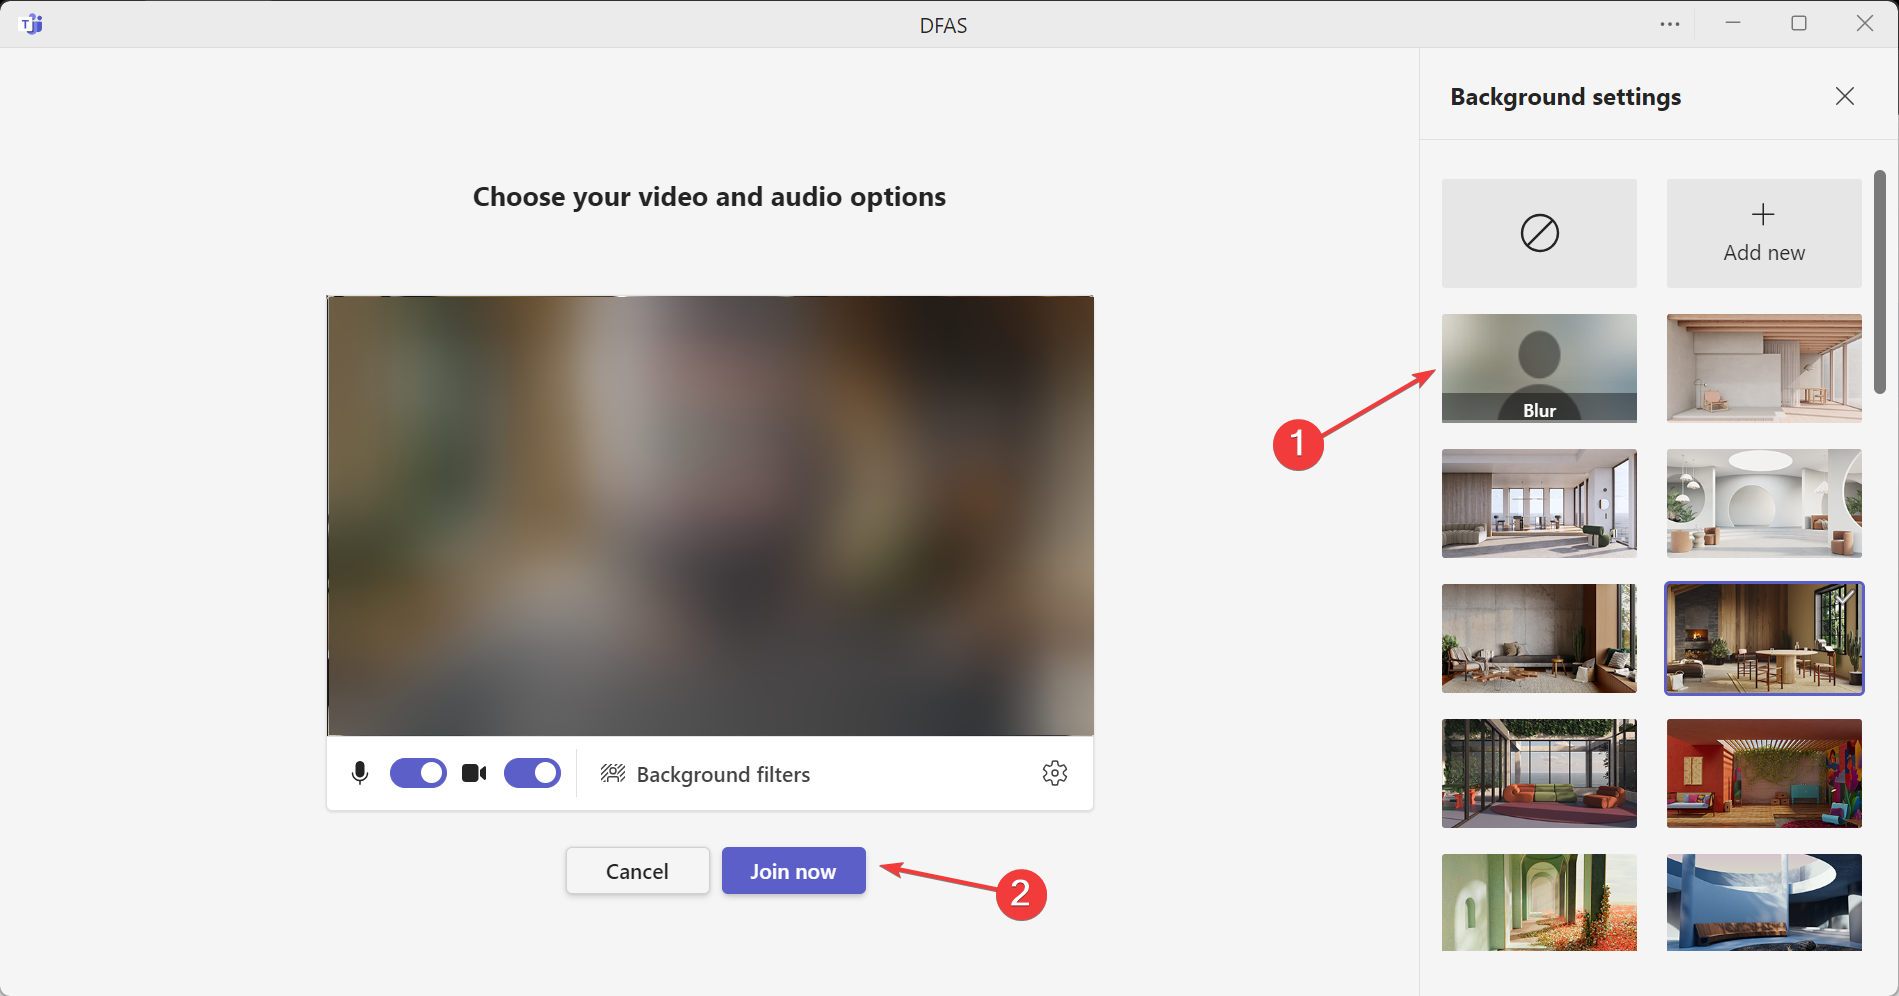
Task: Pick the glass greenhouse lounge background
Action: click(1539, 773)
